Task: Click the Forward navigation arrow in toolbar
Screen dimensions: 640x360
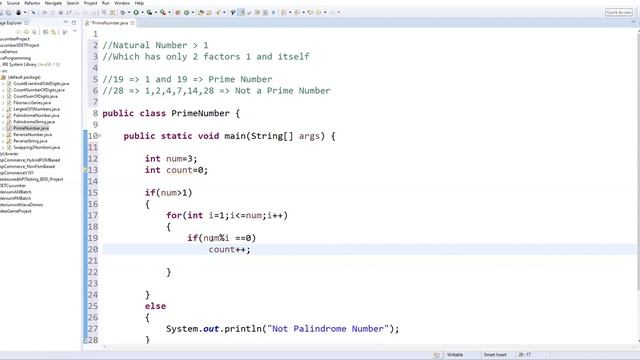Action: click(x=332, y=12)
